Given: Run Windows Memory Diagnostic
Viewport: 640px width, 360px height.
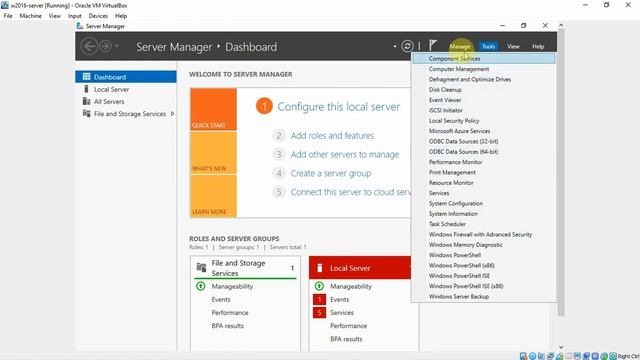Looking at the screenshot, I should pos(484,245).
